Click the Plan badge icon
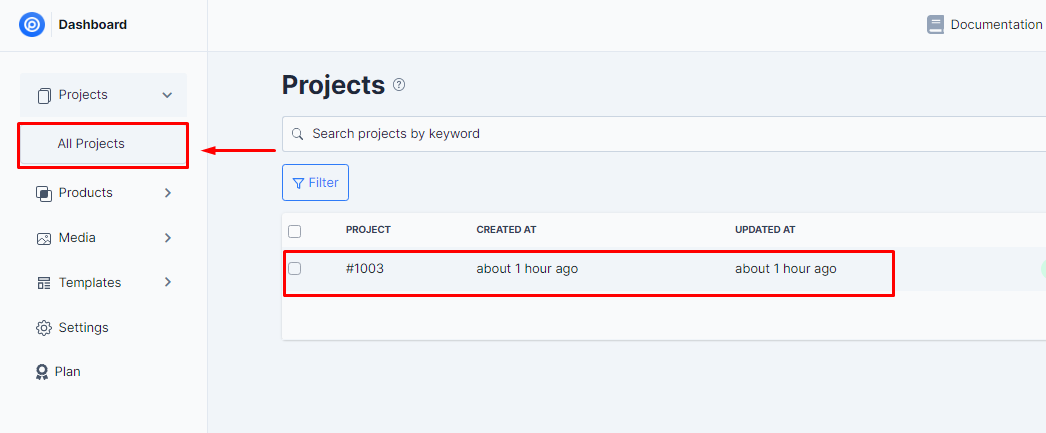Image resolution: width=1046 pixels, height=433 pixels. tap(42, 372)
